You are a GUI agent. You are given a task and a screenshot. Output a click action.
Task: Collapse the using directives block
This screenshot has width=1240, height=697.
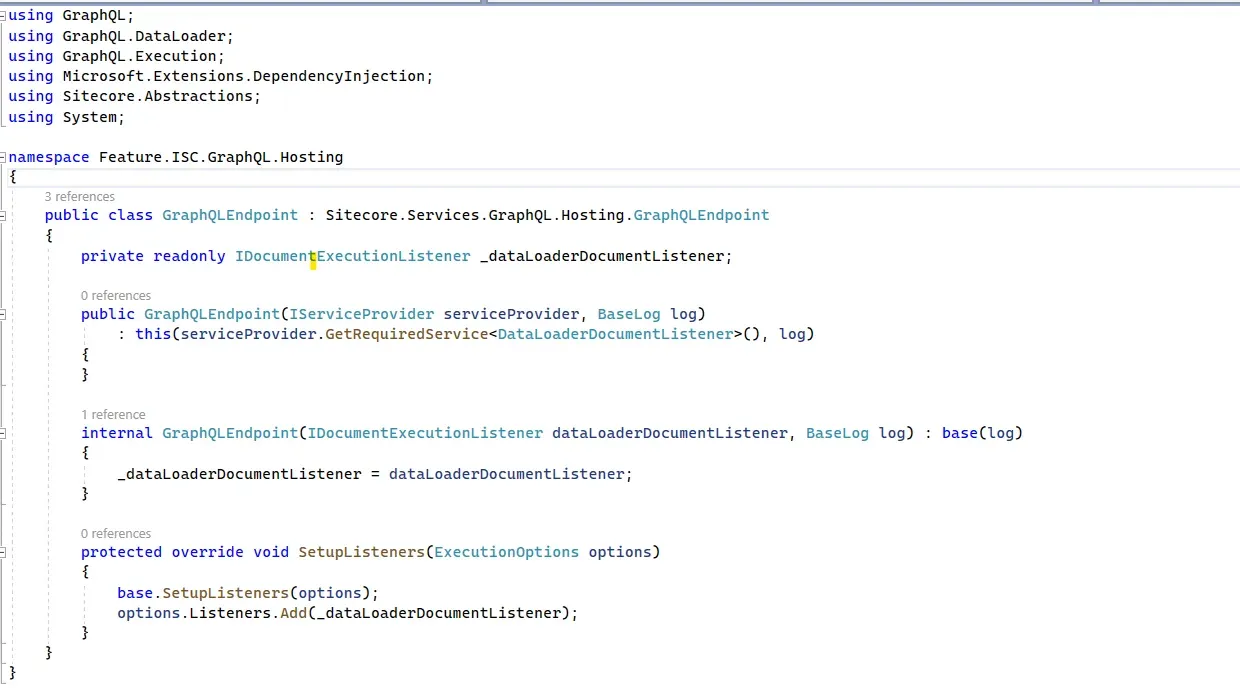click(3, 16)
